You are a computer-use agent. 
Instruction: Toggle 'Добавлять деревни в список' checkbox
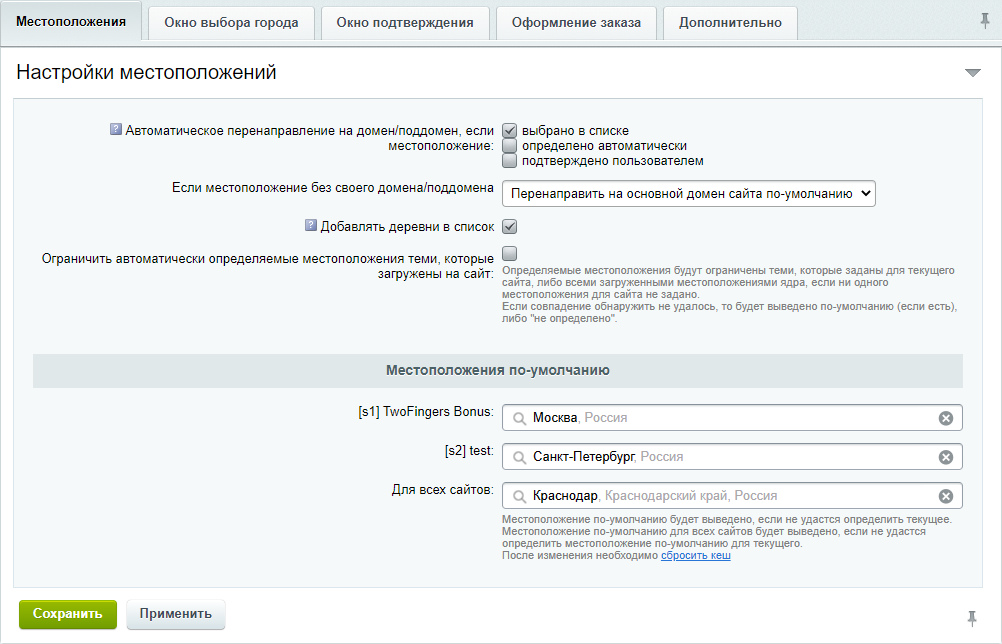[509, 227]
